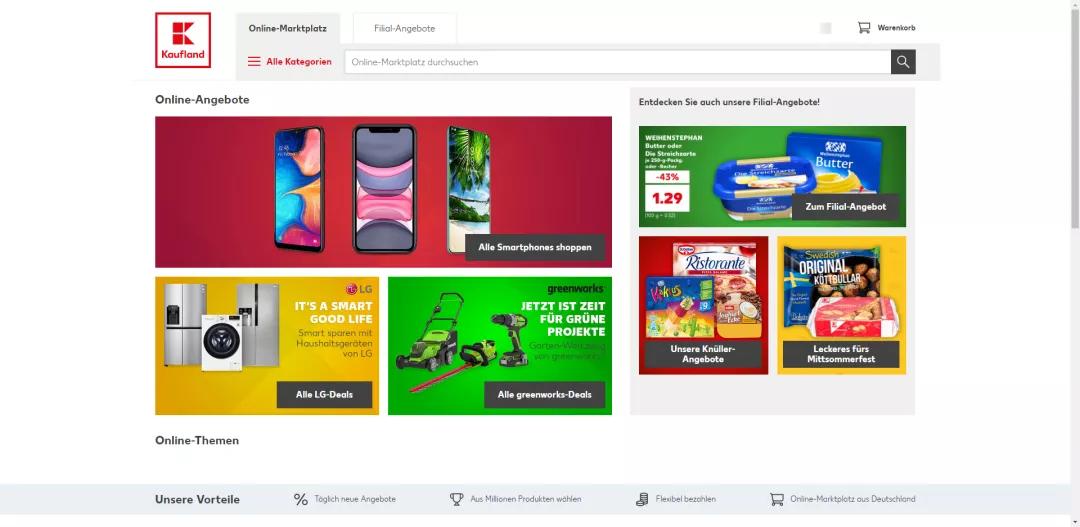Focus the Online-Marktplatz durchsuchen search field
Image resolution: width=1080 pixels, height=527 pixels.
(618, 62)
